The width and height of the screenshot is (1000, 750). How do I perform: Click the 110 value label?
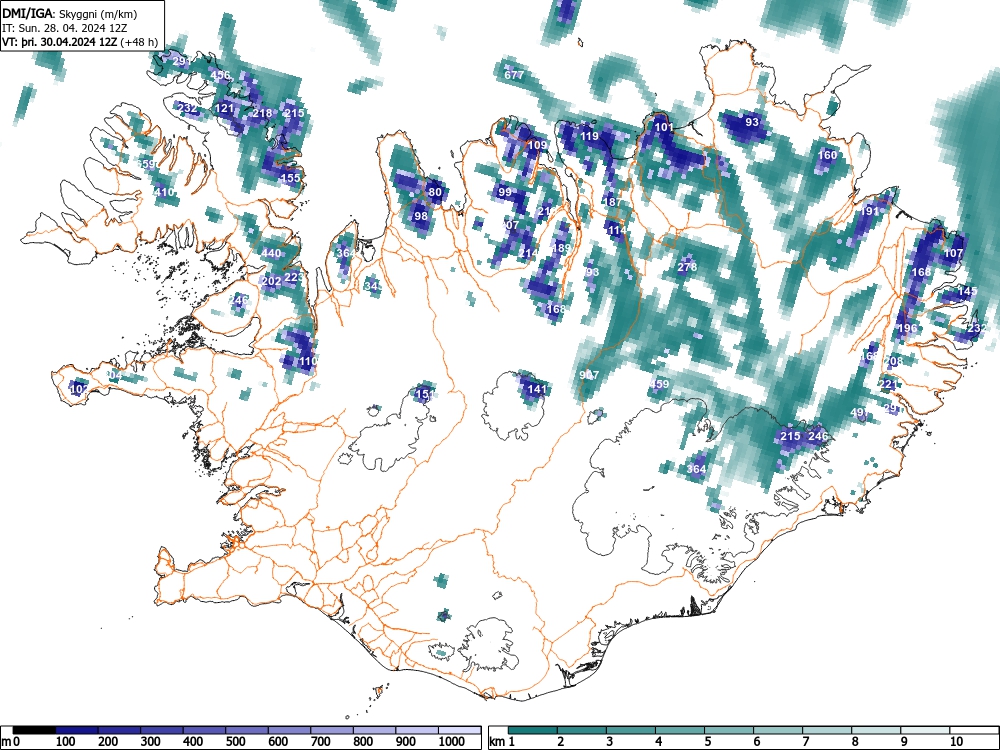coord(308,361)
